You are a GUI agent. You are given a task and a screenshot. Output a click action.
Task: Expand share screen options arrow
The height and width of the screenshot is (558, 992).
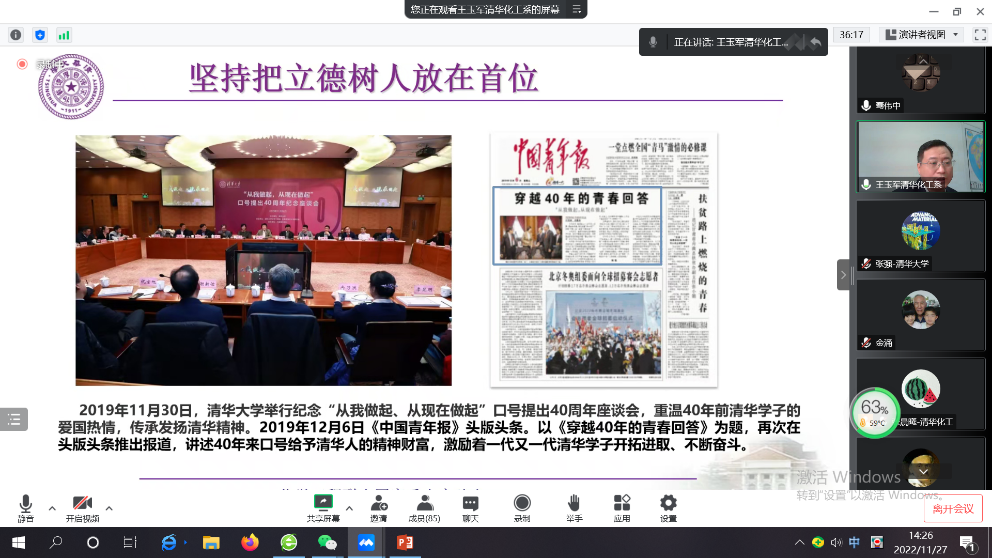(x=349, y=508)
